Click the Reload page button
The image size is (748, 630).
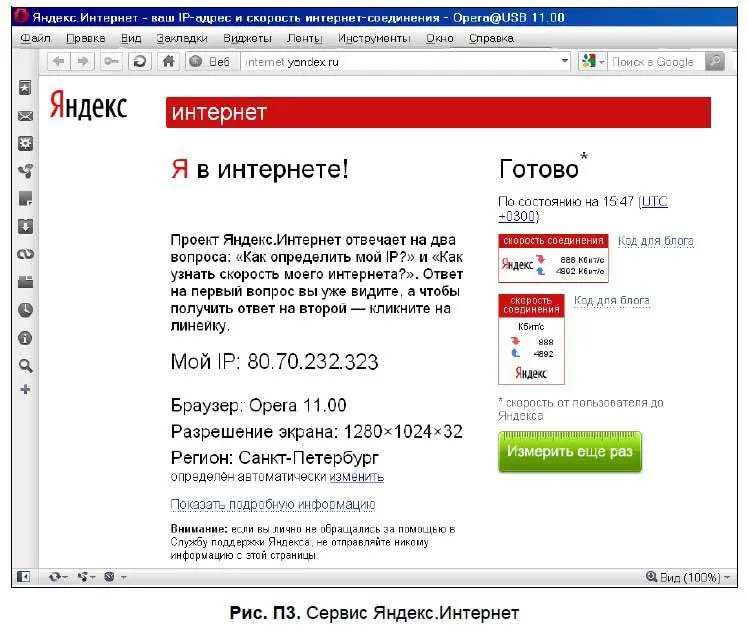140,62
